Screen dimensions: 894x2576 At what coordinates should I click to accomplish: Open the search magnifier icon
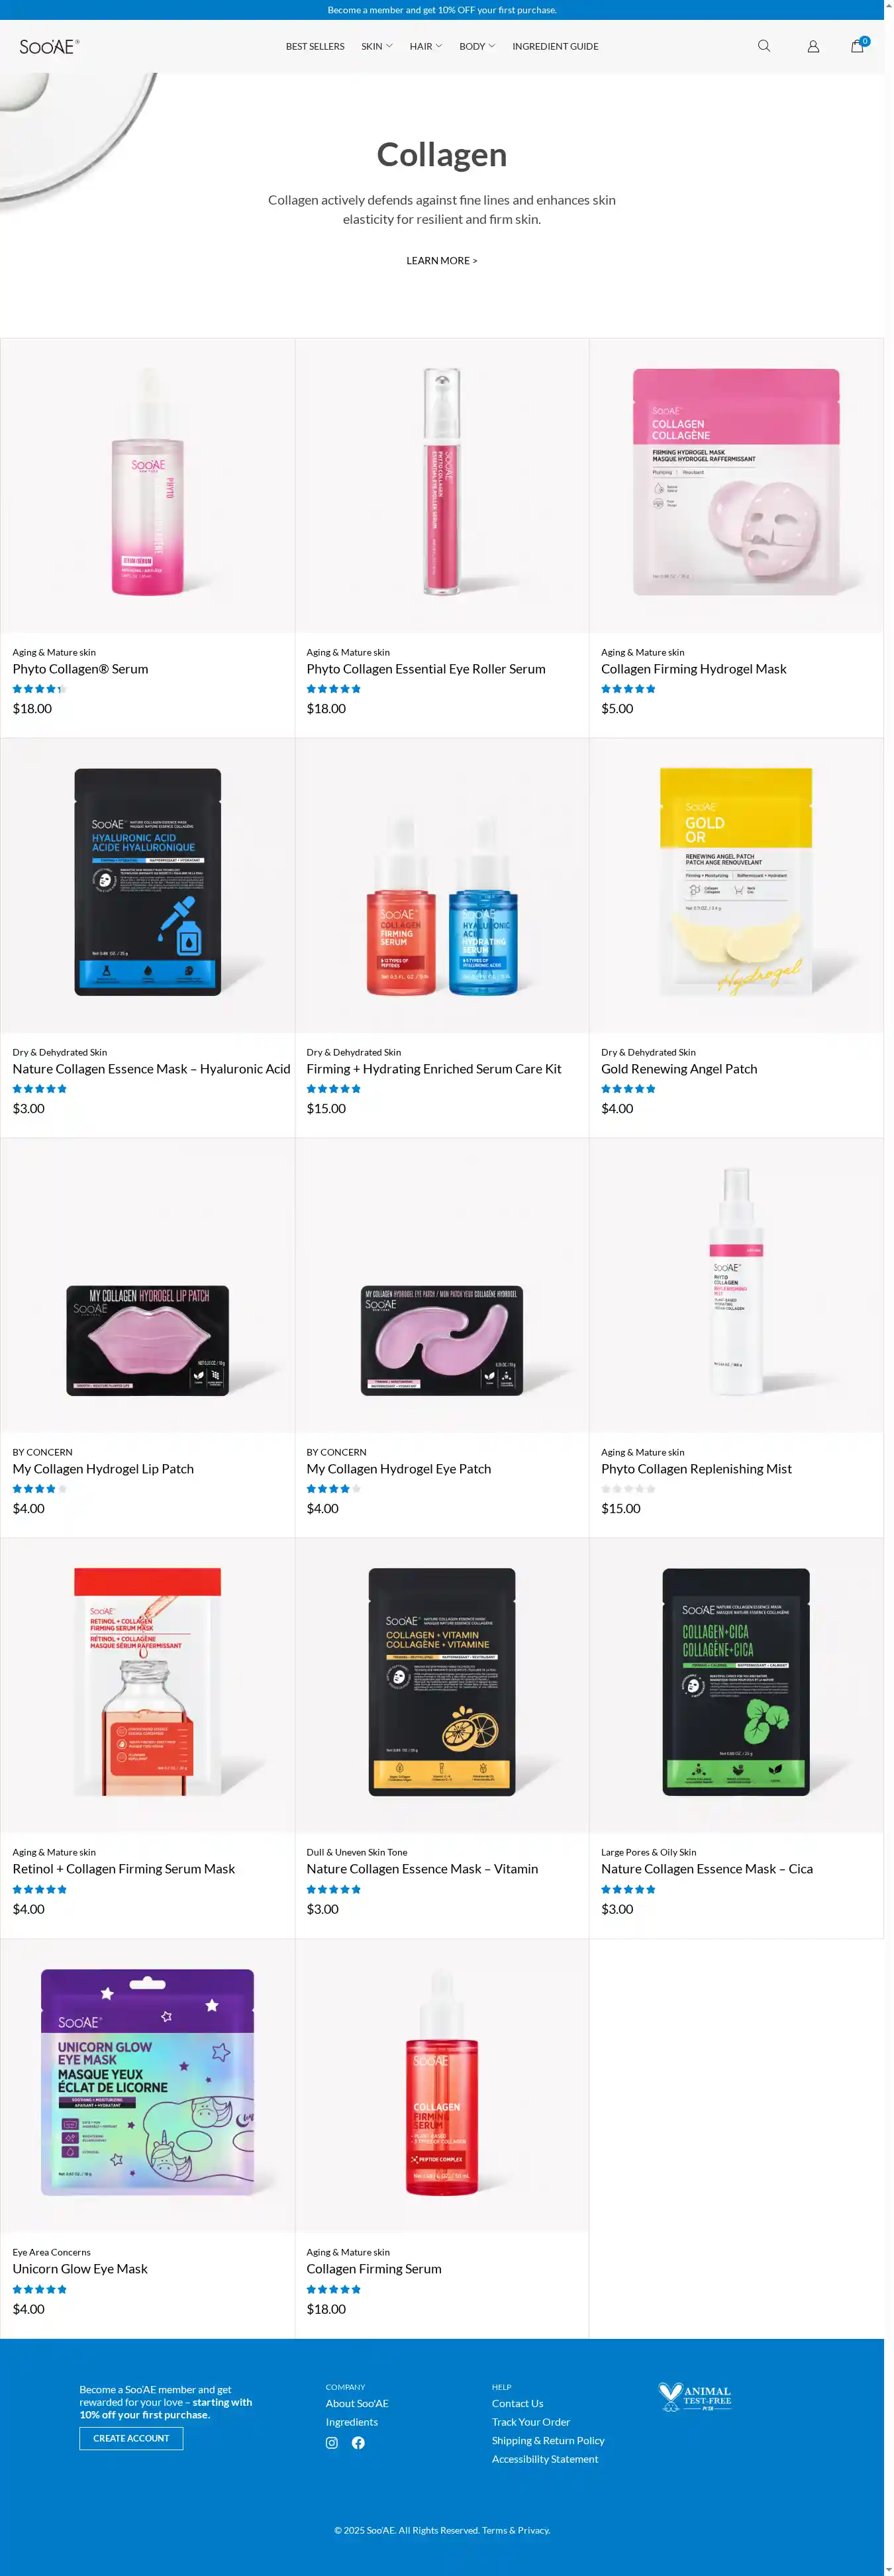[x=764, y=46]
